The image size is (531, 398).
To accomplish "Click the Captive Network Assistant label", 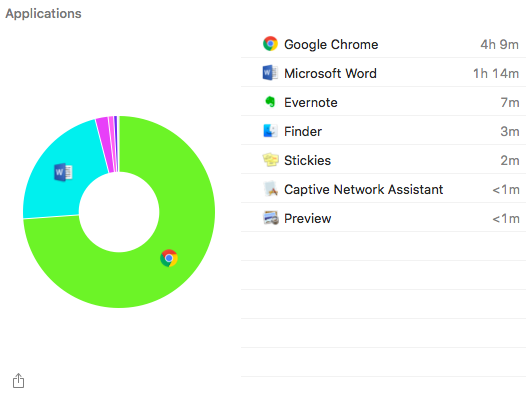I will tap(363, 190).
